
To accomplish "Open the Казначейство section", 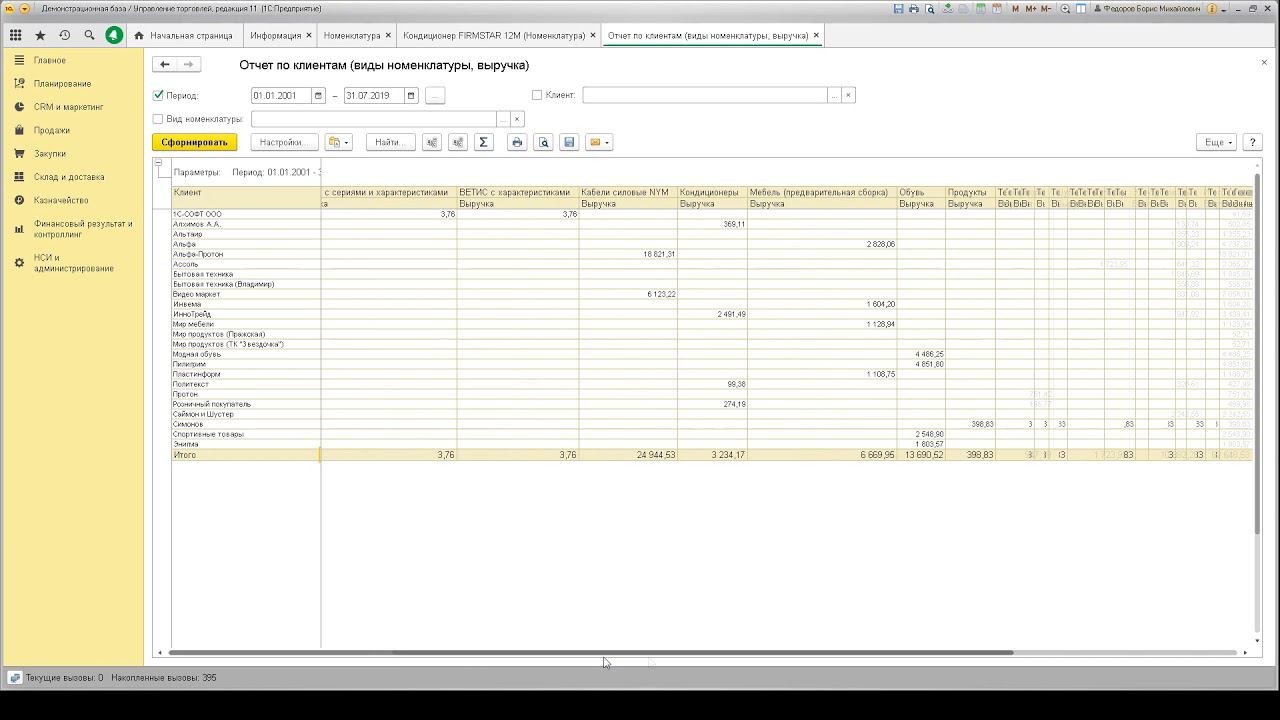I will (x=61, y=200).
